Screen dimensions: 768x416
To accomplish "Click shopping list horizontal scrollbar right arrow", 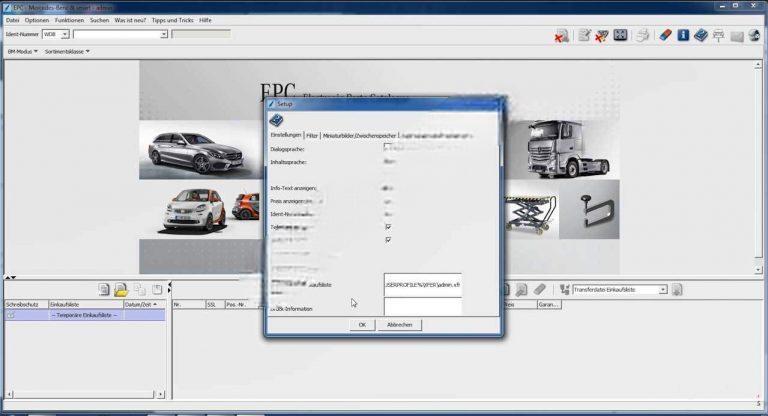I will (x=161, y=394).
